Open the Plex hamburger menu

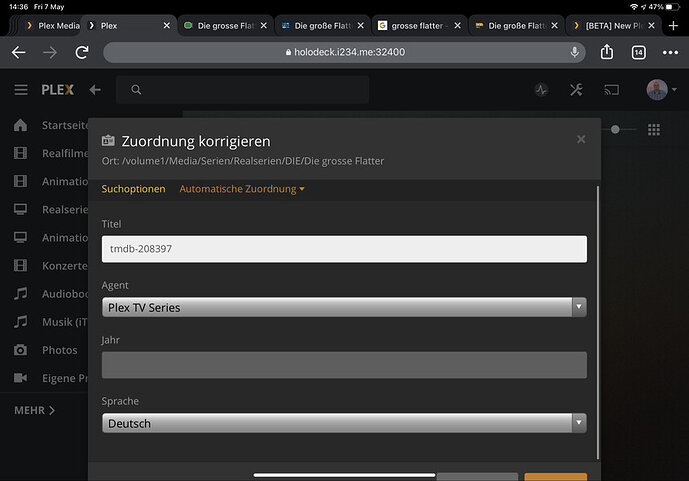[x=21, y=90]
